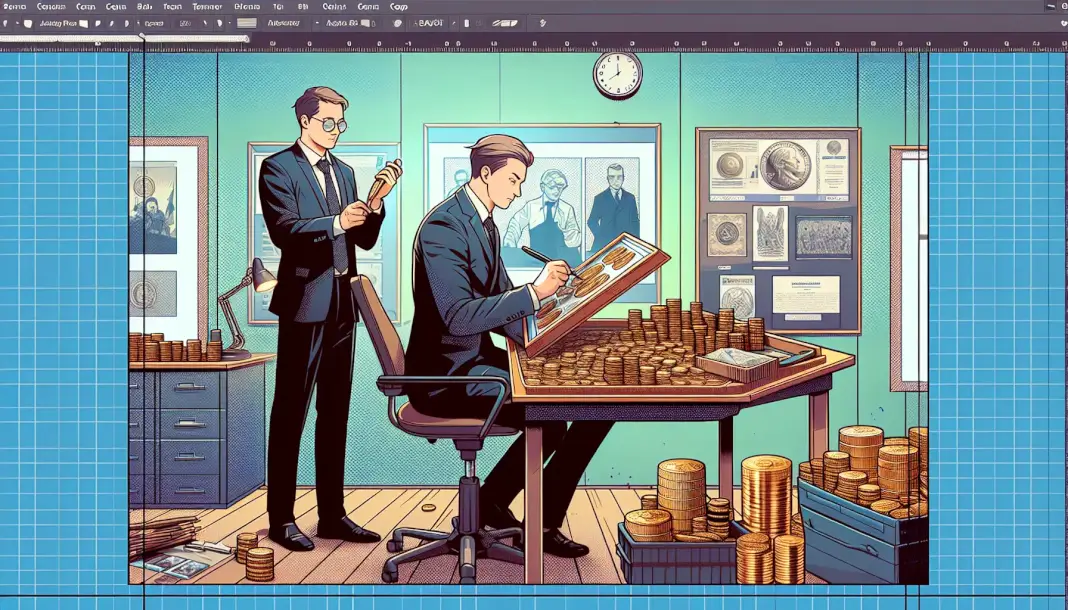Click the striped brush icon after BAVOT

tap(505, 23)
